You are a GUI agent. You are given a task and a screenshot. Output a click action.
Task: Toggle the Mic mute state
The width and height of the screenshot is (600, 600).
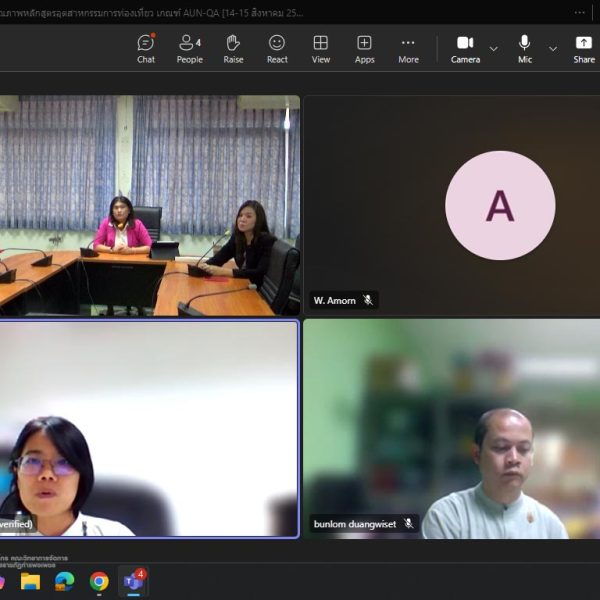(524, 48)
